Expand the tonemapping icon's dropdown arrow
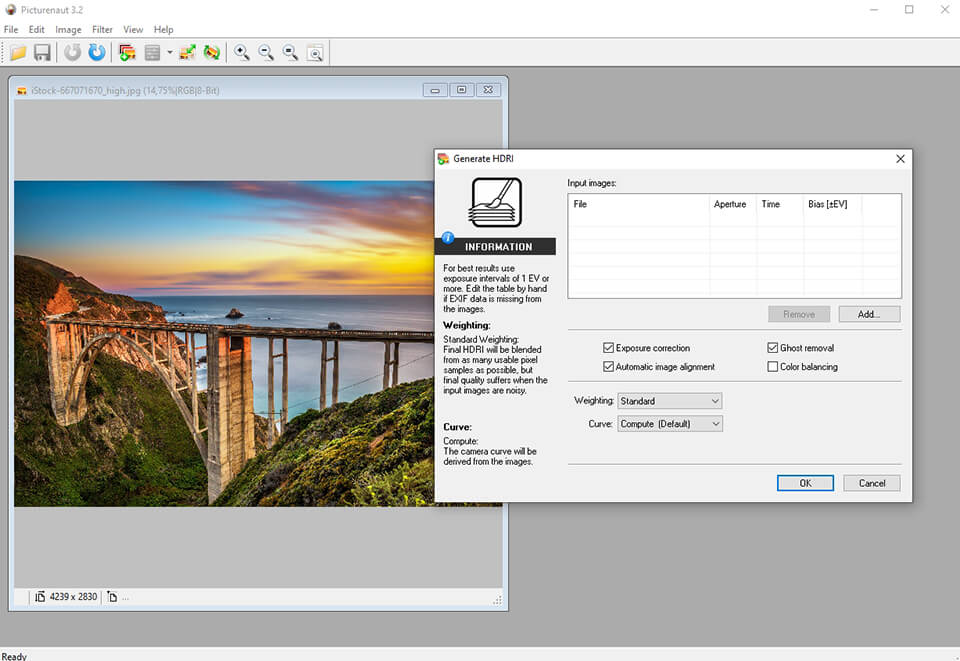The height and width of the screenshot is (661, 960). [x=170, y=52]
